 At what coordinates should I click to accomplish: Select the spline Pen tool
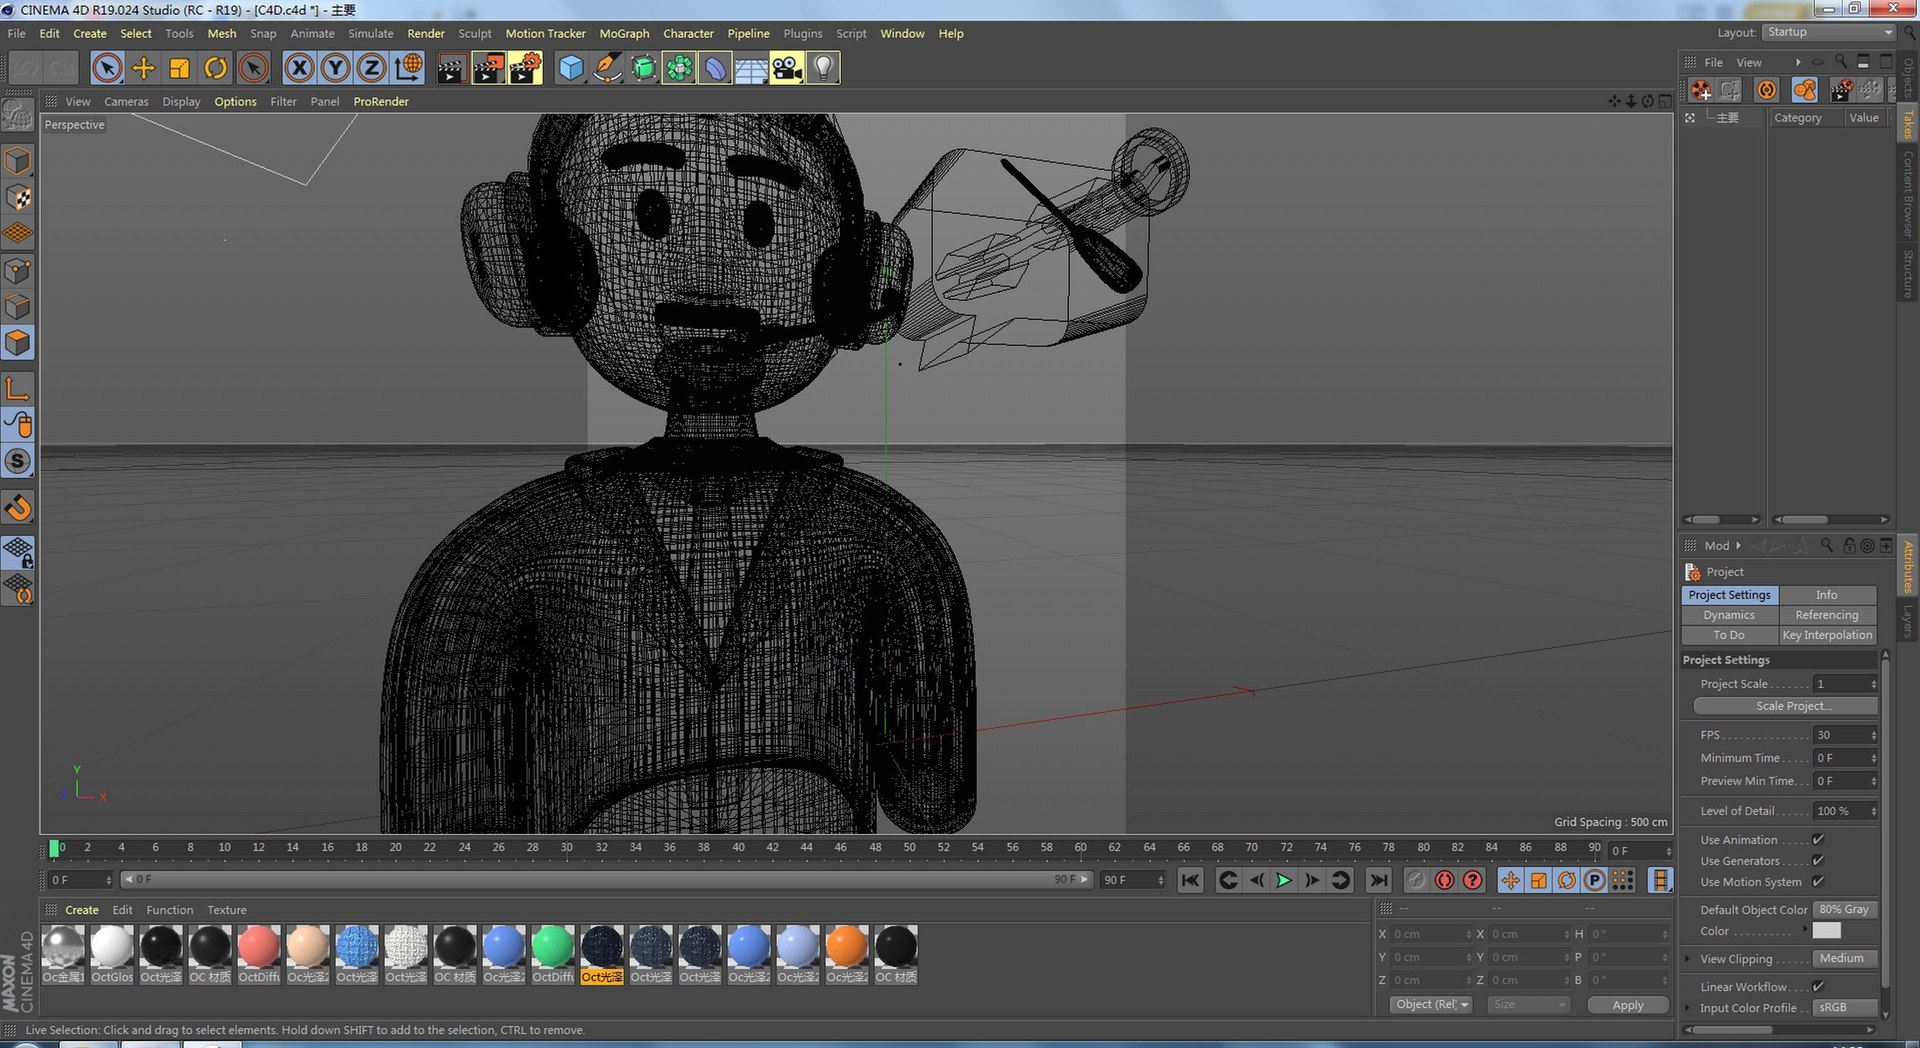[607, 68]
